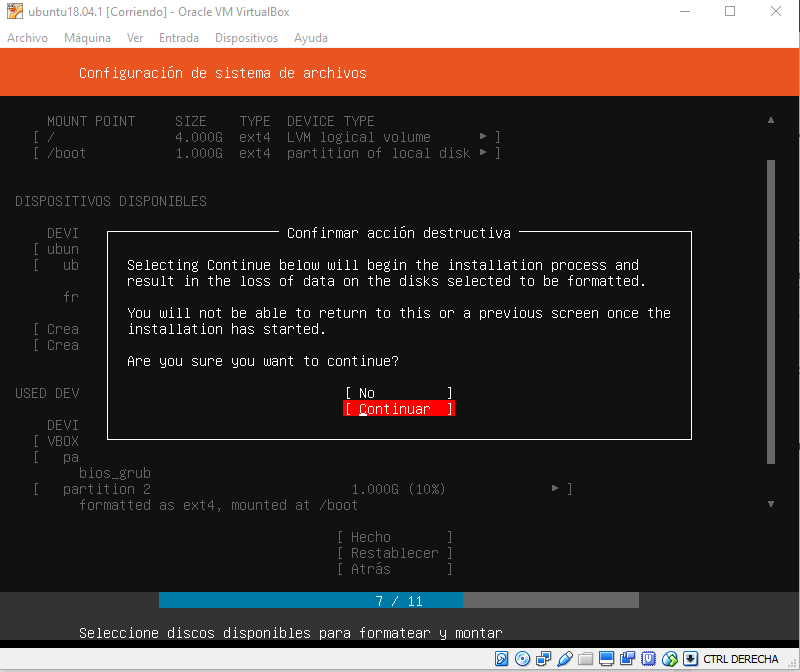The height and width of the screenshot is (672, 800).
Task: Click the display monitor status icon
Action: click(607, 659)
